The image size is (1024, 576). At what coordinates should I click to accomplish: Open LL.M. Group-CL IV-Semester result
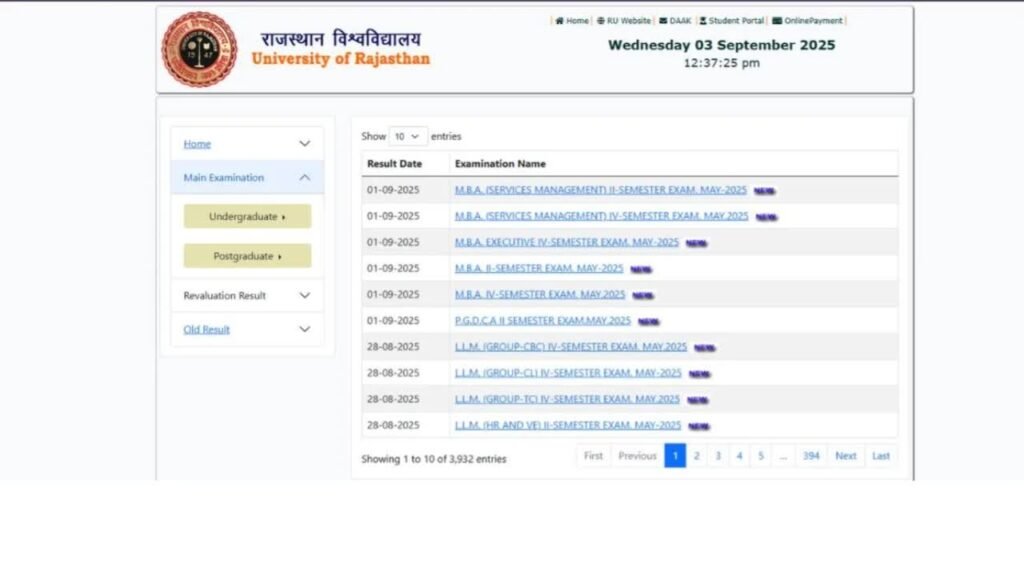pyautogui.click(x=568, y=373)
